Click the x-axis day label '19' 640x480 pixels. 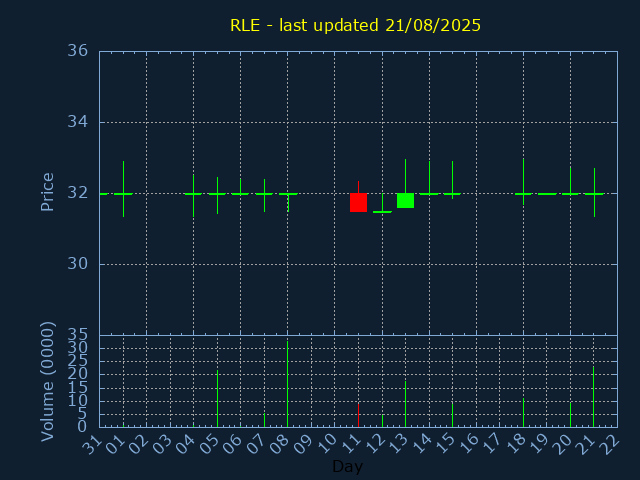click(540, 443)
